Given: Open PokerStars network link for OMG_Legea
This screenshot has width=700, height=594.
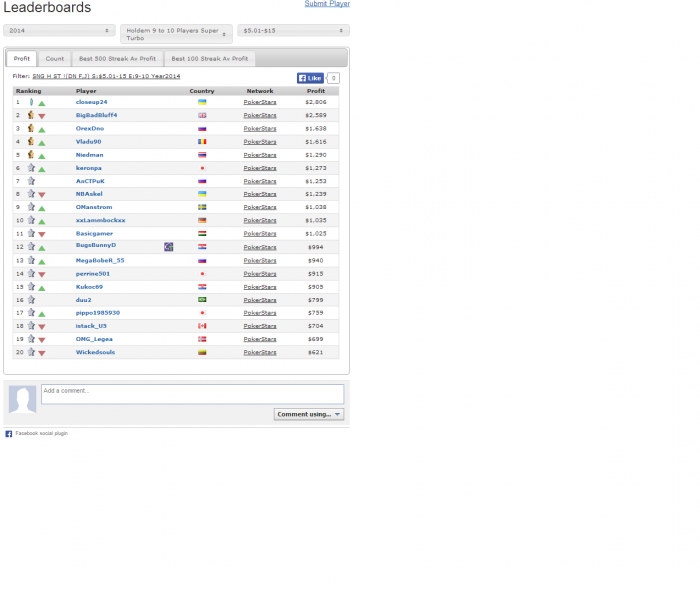Looking at the screenshot, I should pyautogui.click(x=260, y=339).
